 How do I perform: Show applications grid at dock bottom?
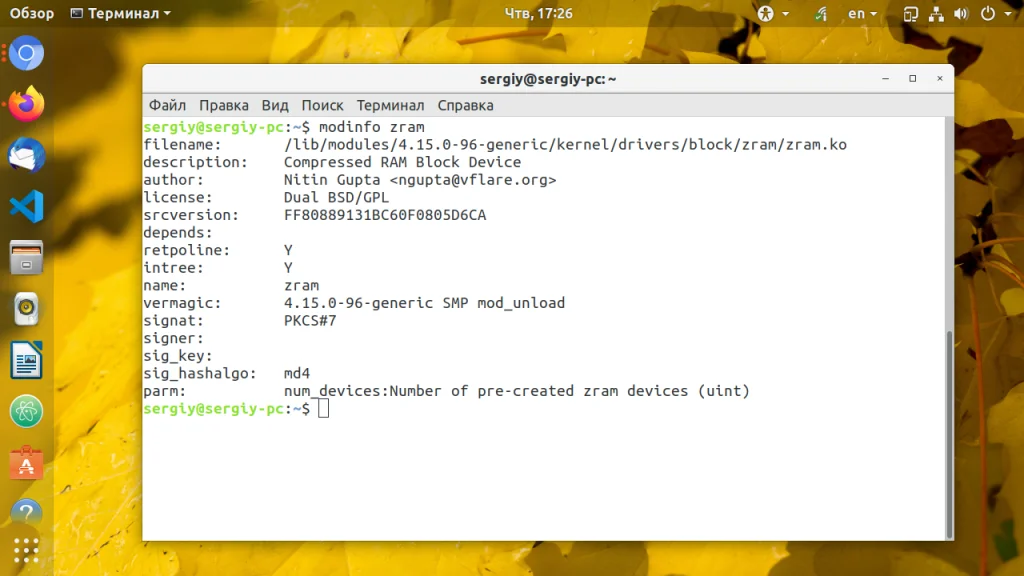[x=26, y=551]
